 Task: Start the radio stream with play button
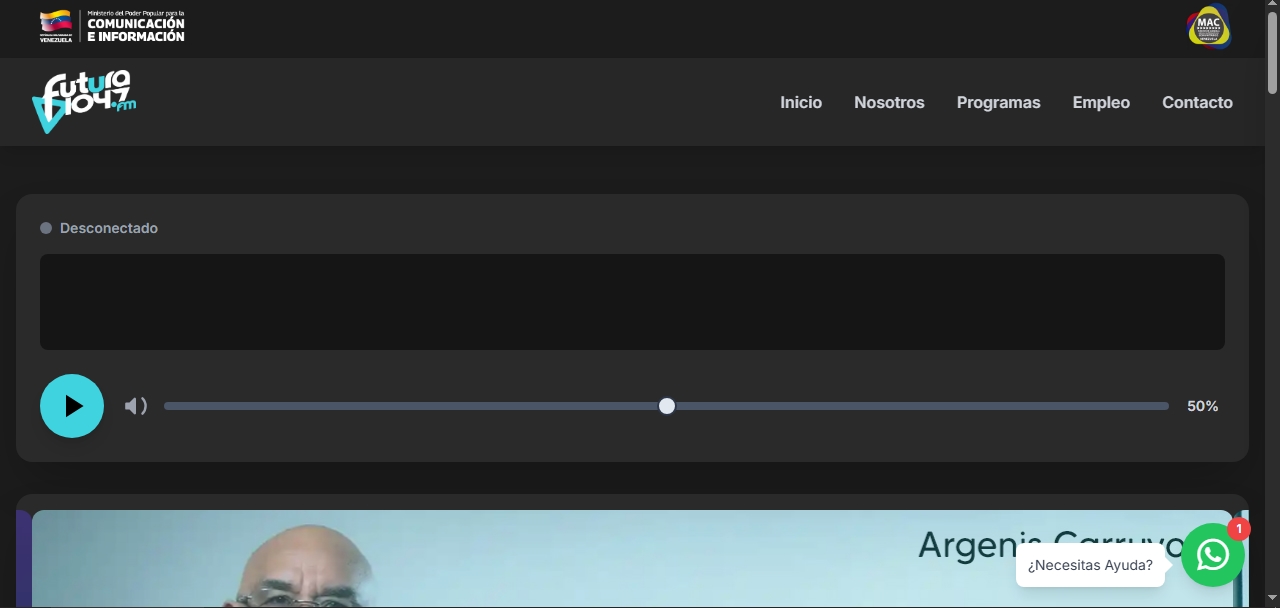(x=72, y=406)
